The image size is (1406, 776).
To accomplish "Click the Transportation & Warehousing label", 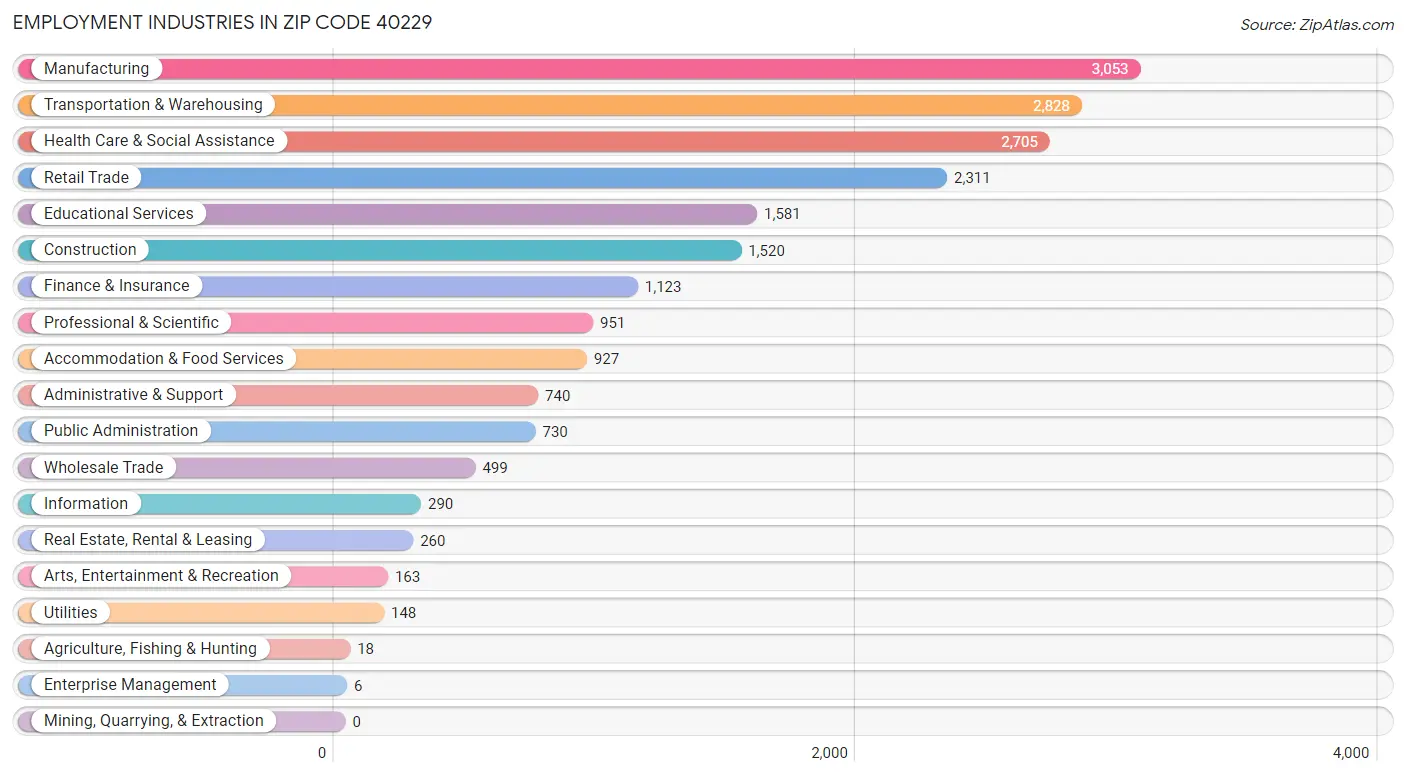I will (153, 105).
